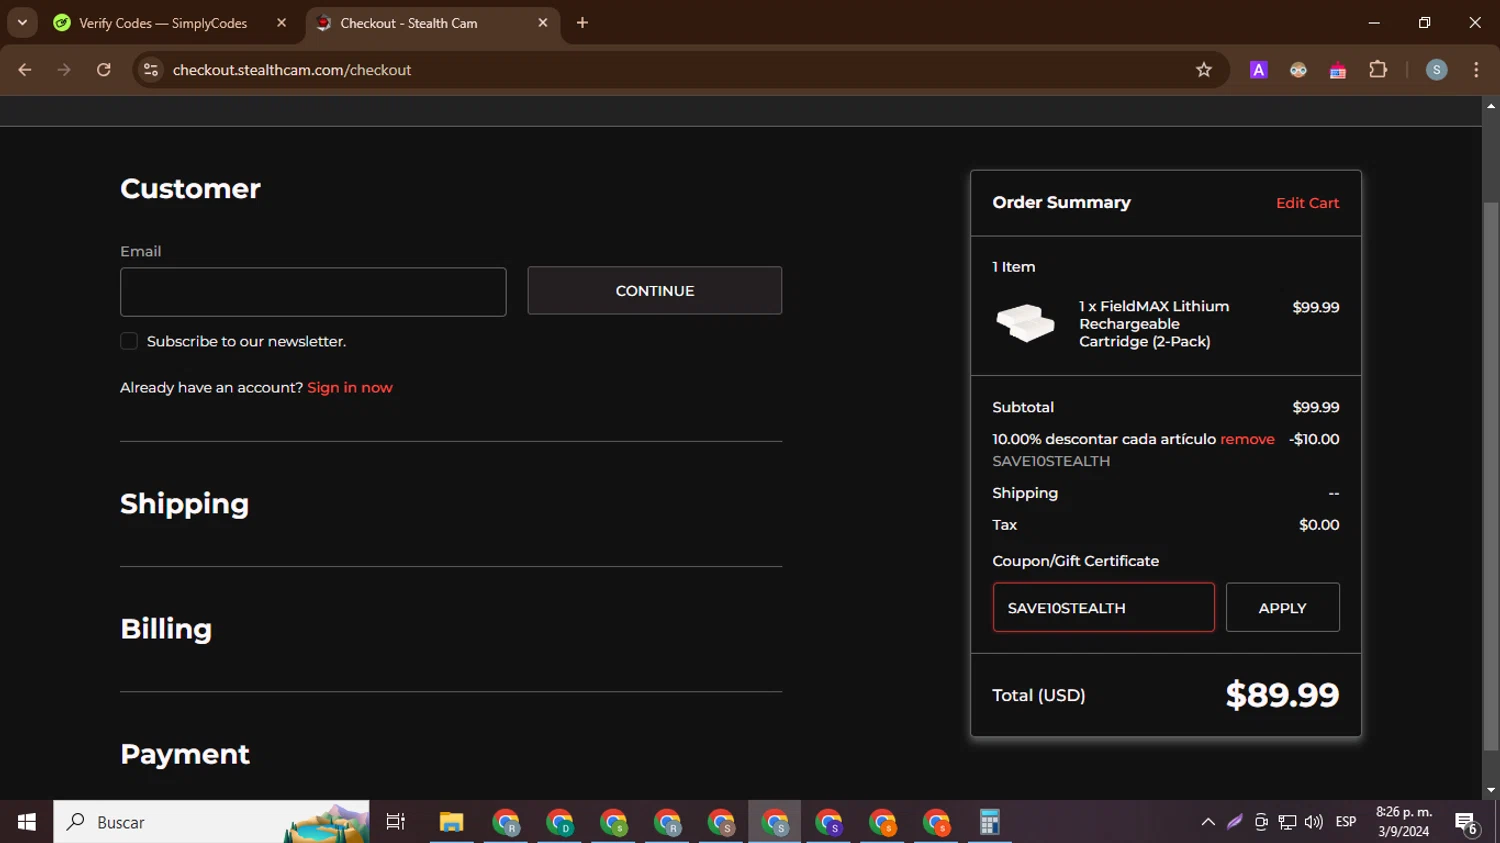Open the gift box extension icon
Viewport: 1500px width, 843px height.
1338,70
